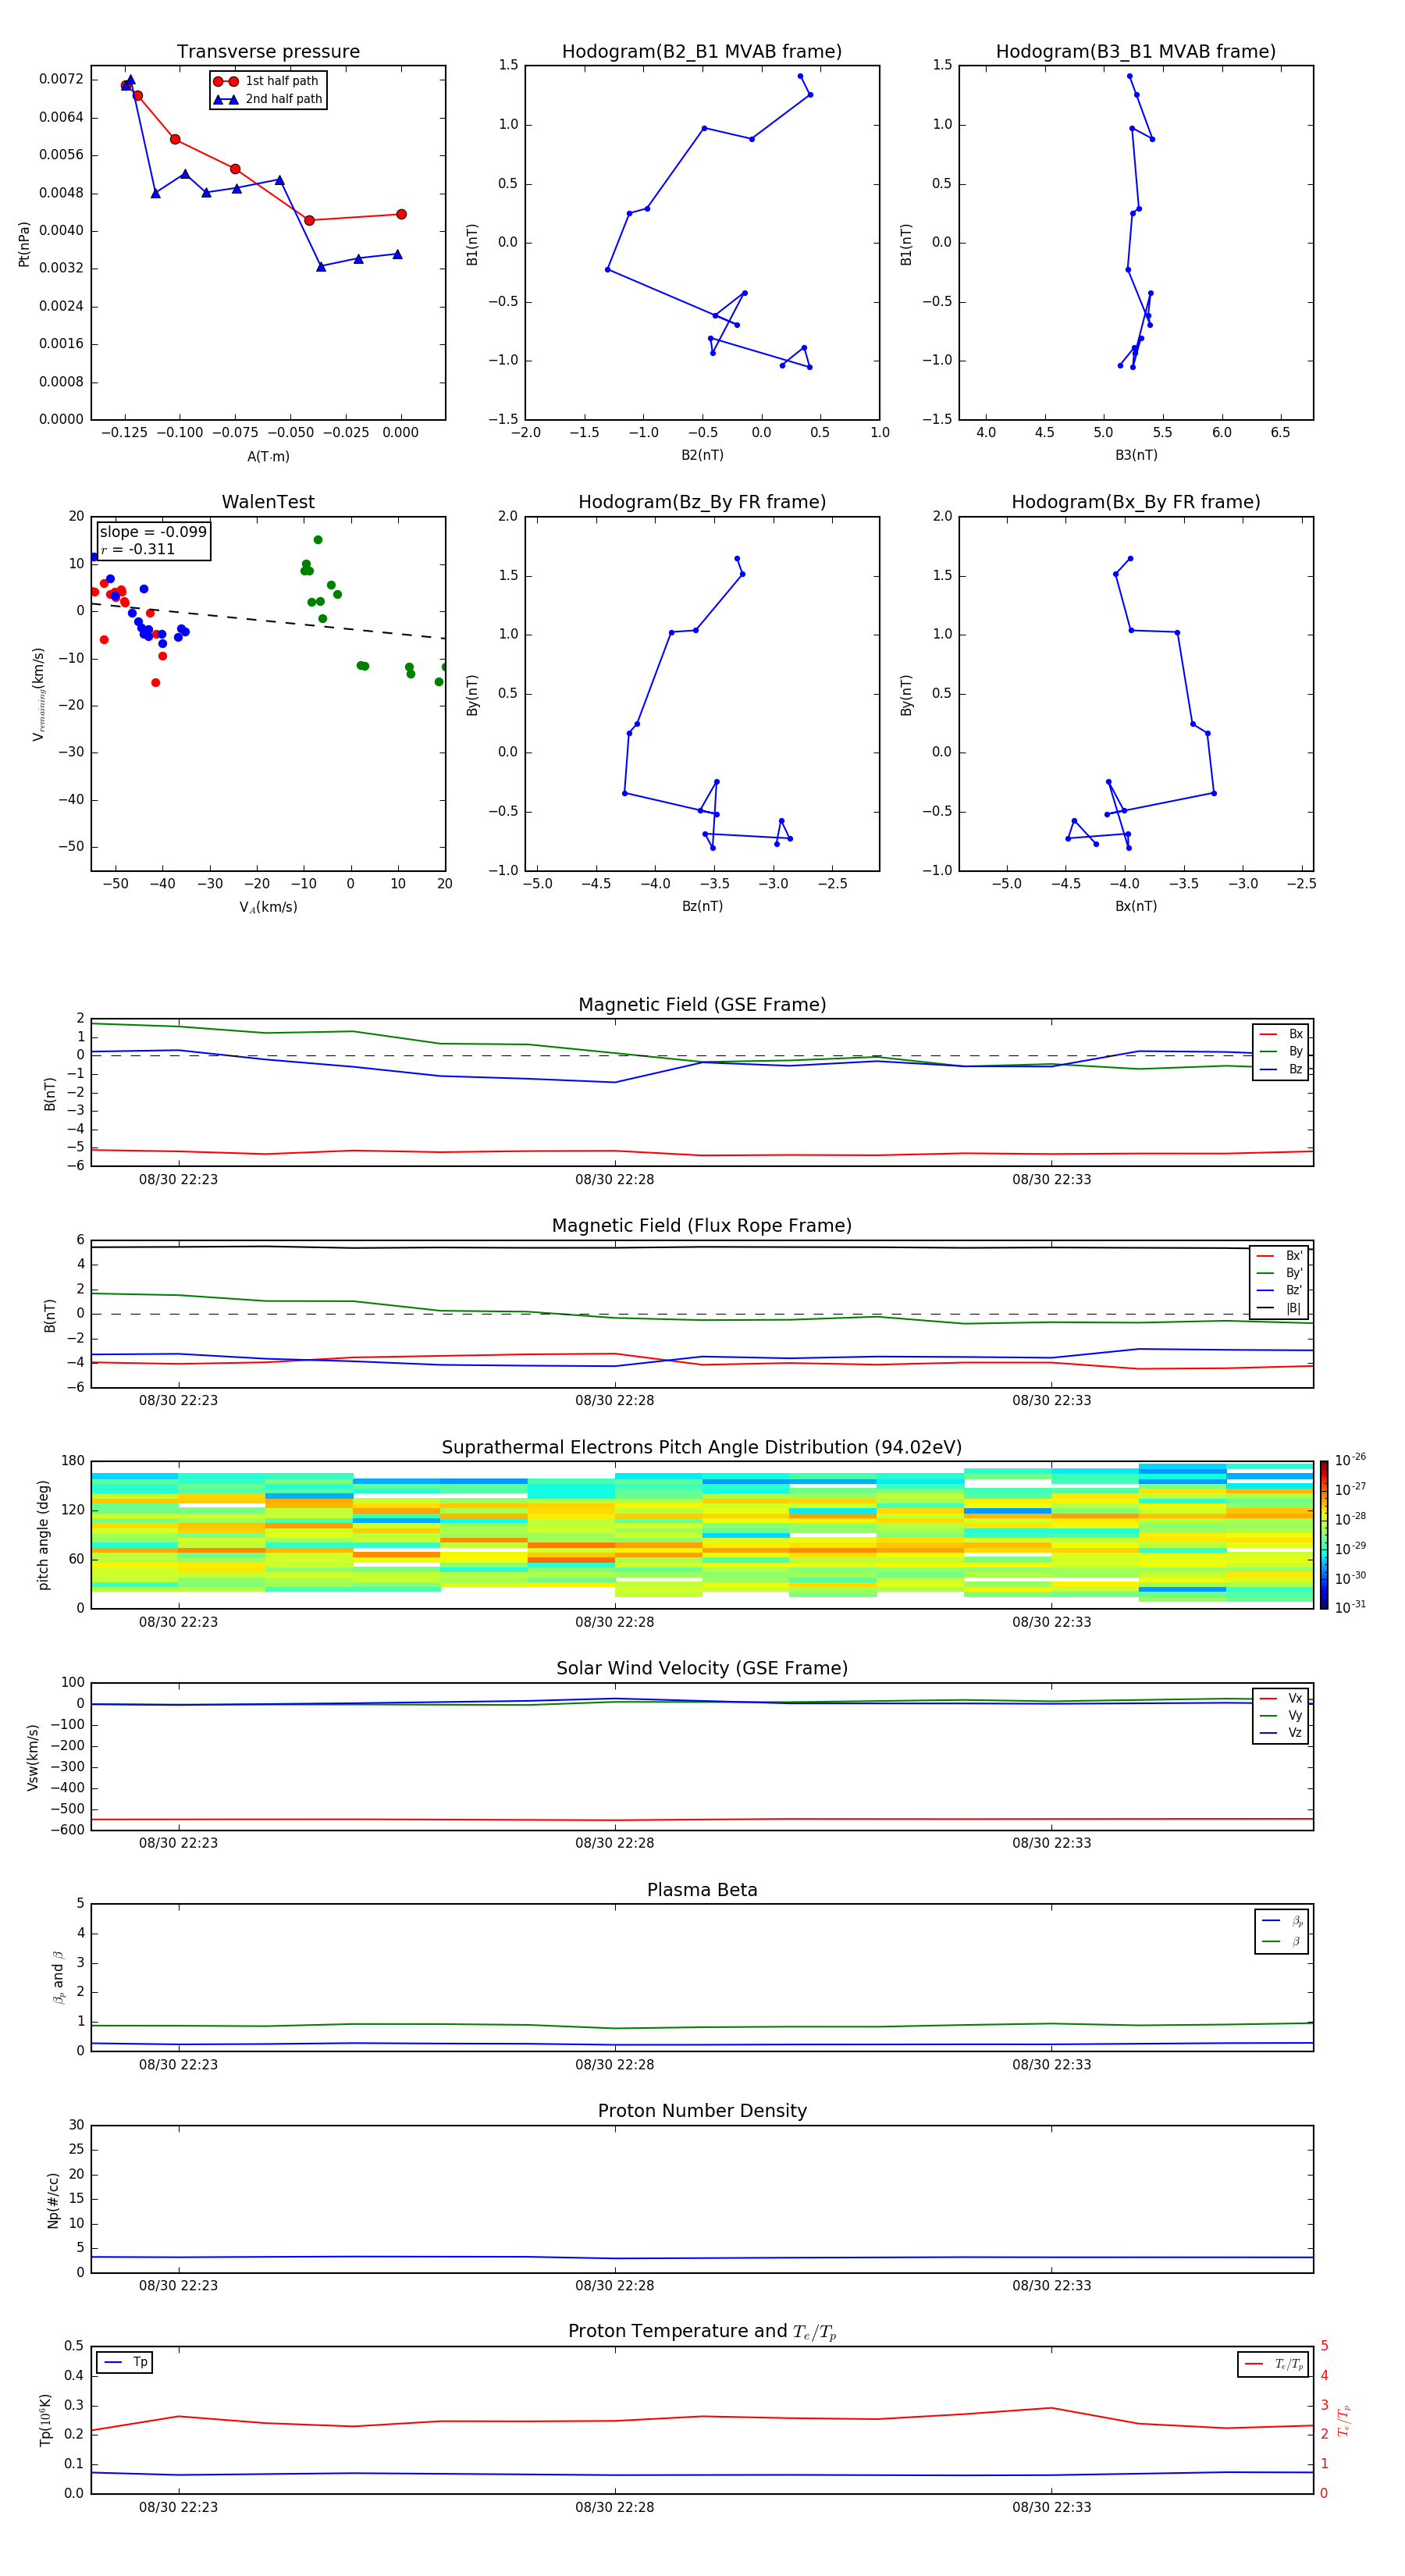The height and width of the screenshot is (2576, 1405).
Task: Click '08/30 22:23' tick under Plasma Beta plot
Action: click(178, 2064)
